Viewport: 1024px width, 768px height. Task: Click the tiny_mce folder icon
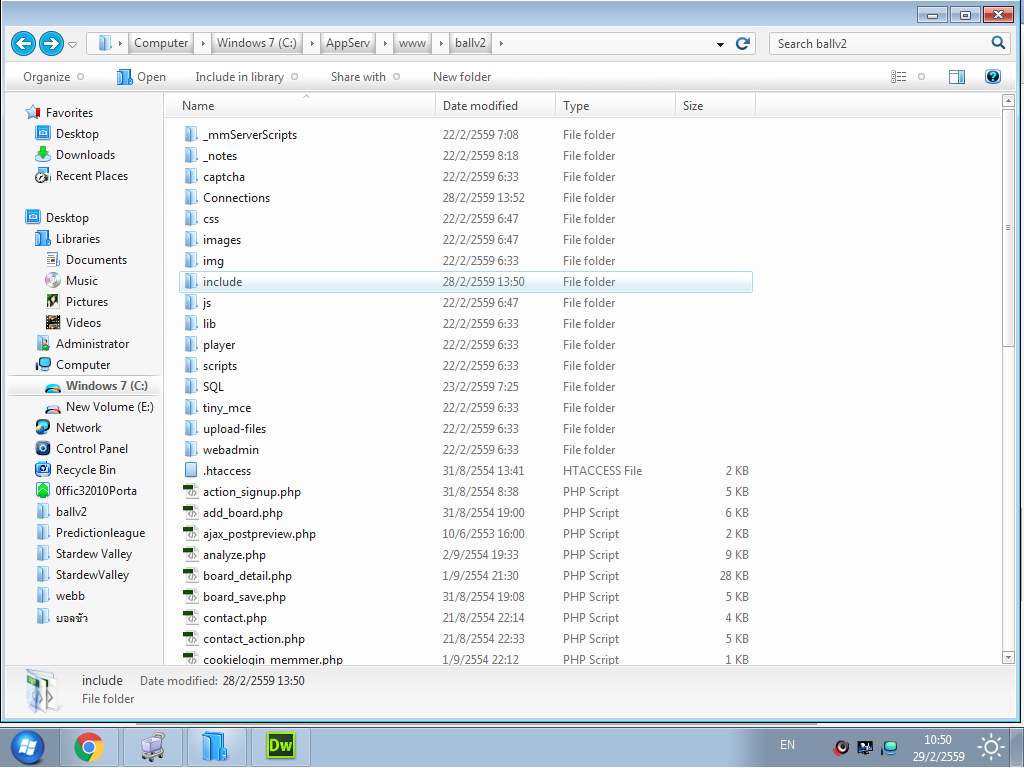pyautogui.click(x=191, y=408)
